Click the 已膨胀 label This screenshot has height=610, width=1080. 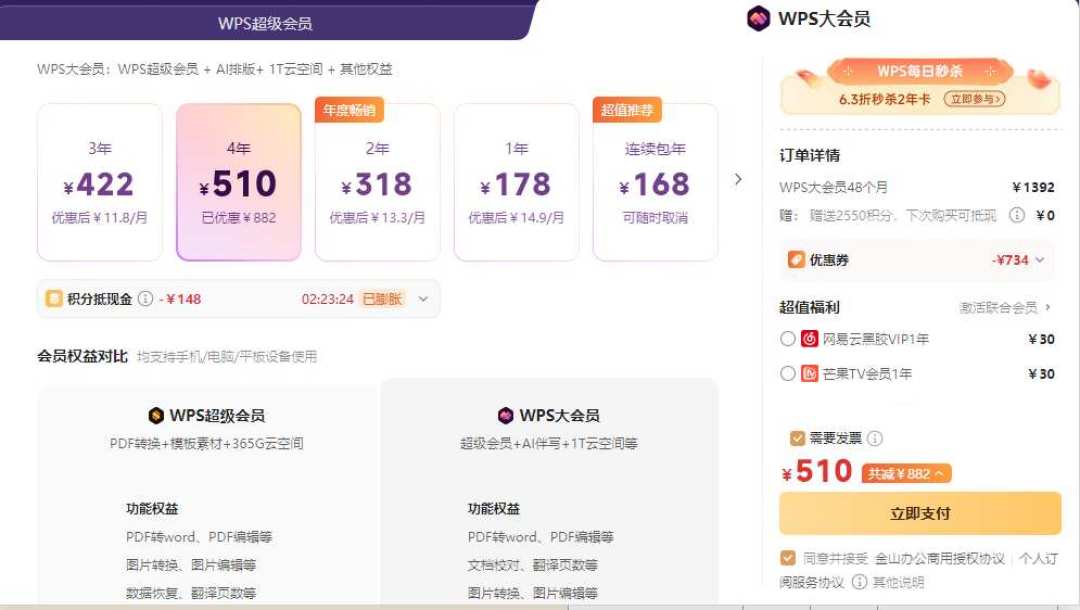[x=382, y=299]
